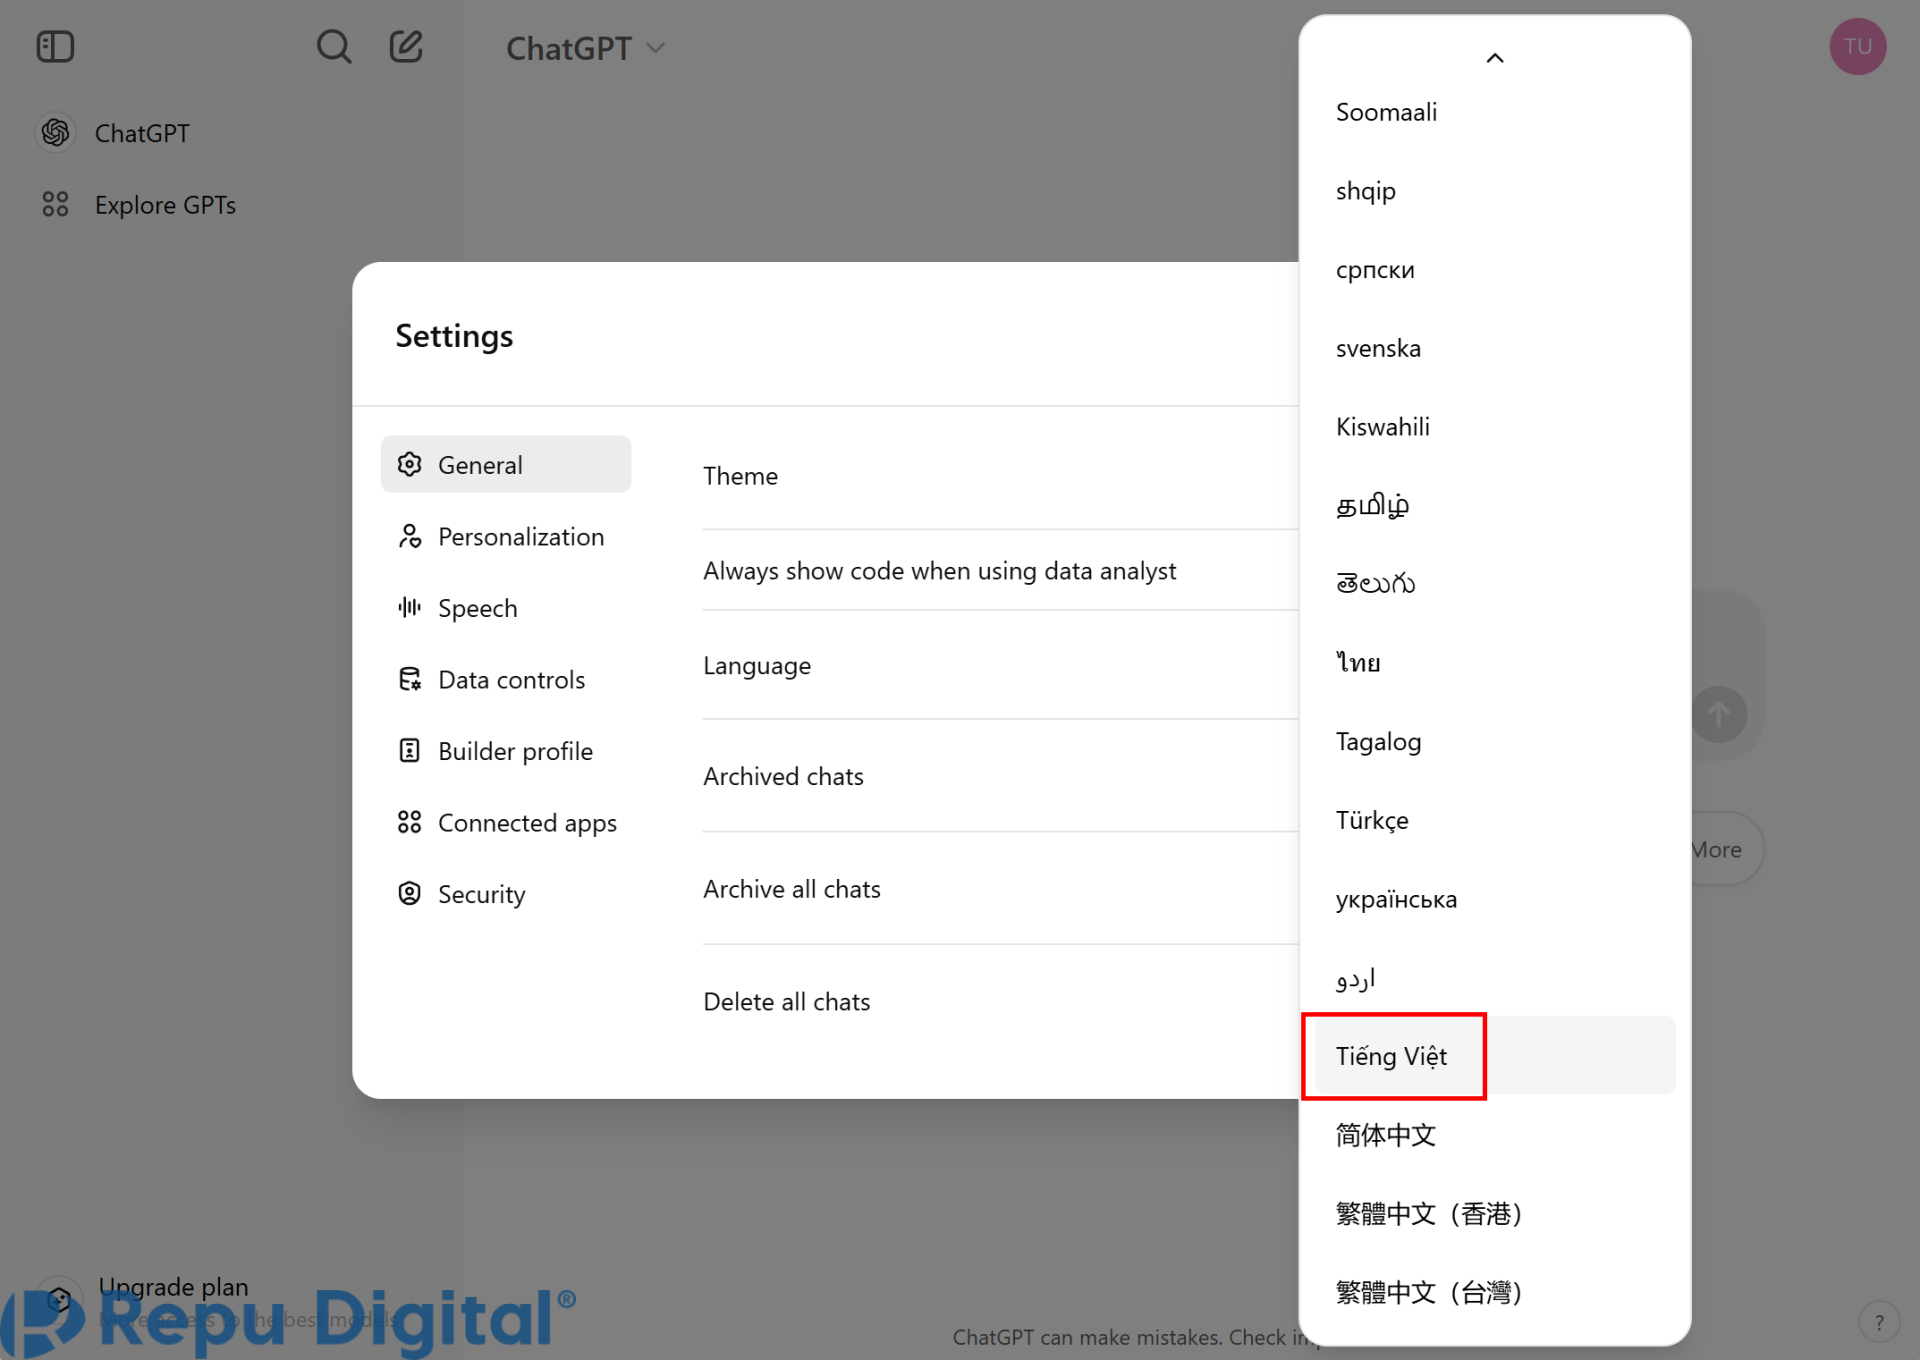Select shqip language

click(1495, 190)
